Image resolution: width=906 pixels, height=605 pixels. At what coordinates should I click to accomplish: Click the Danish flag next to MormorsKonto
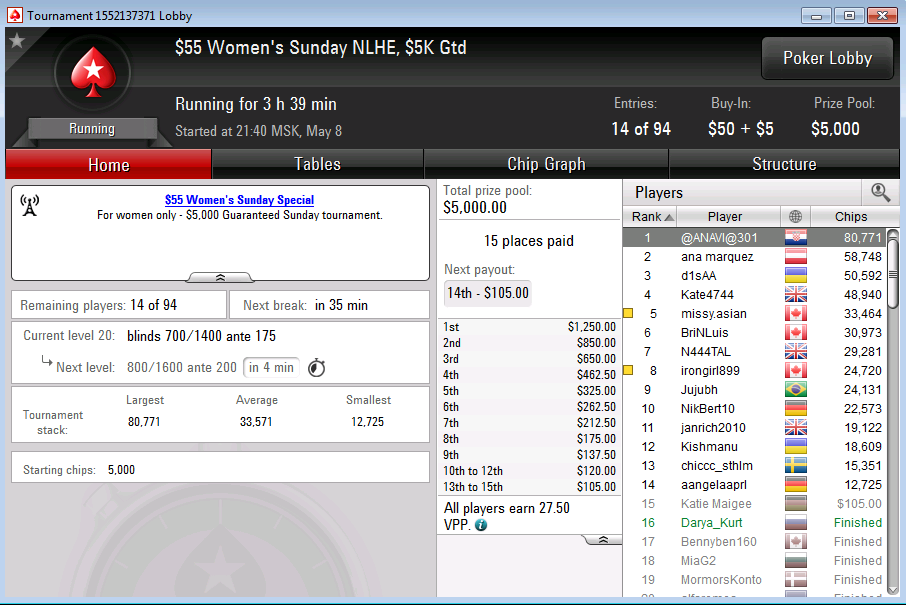pos(796,580)
